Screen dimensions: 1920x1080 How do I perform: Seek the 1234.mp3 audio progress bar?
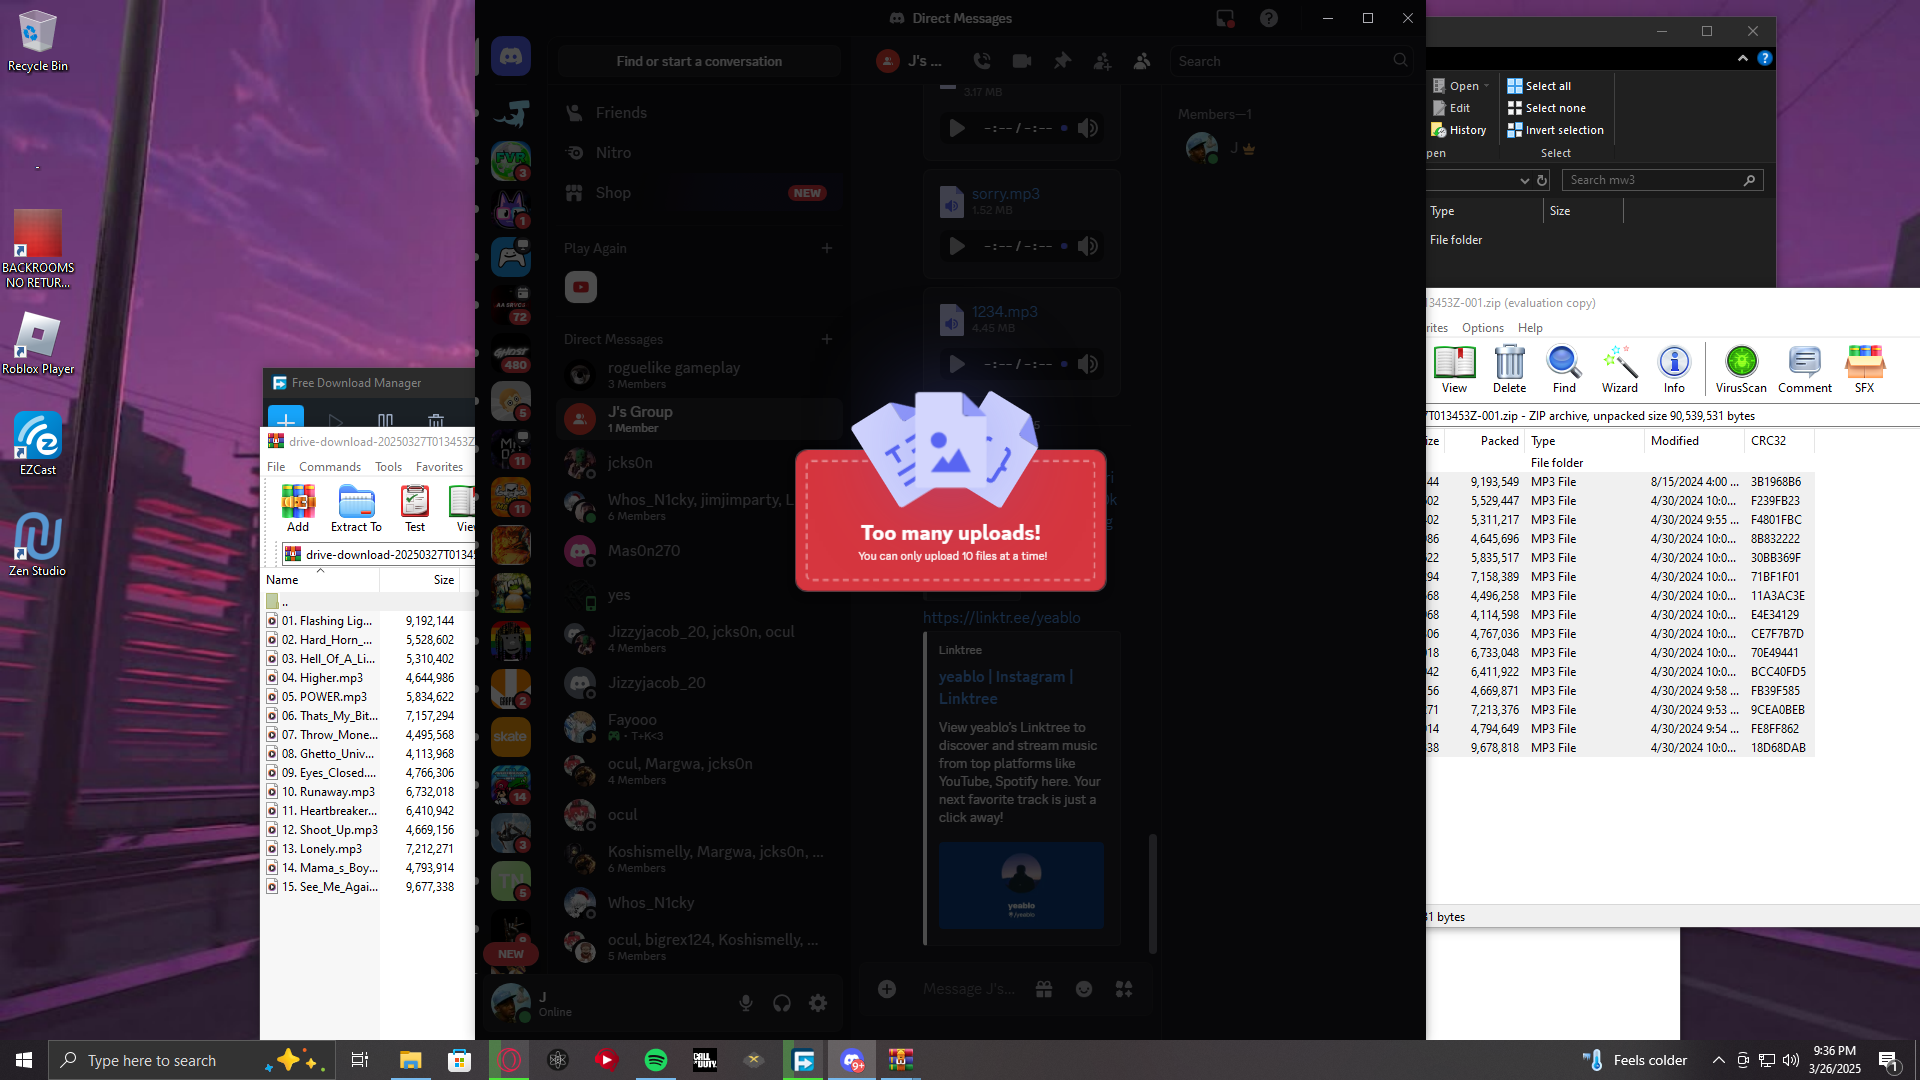(1064, 364)
